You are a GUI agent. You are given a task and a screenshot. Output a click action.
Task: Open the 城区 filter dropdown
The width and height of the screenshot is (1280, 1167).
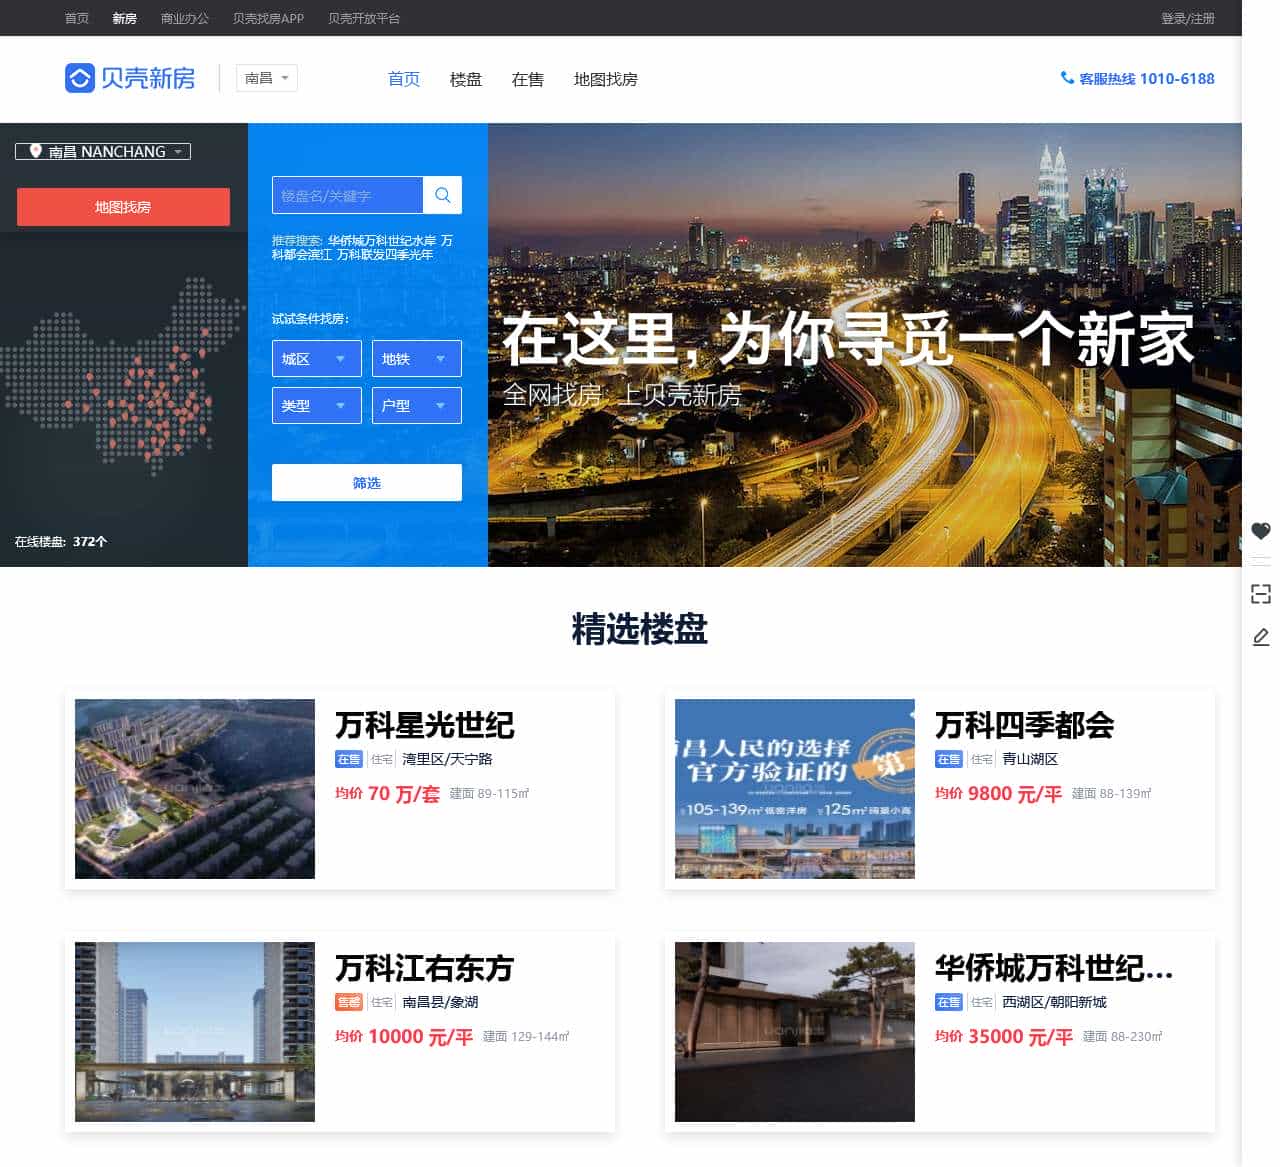coord(316,359)
